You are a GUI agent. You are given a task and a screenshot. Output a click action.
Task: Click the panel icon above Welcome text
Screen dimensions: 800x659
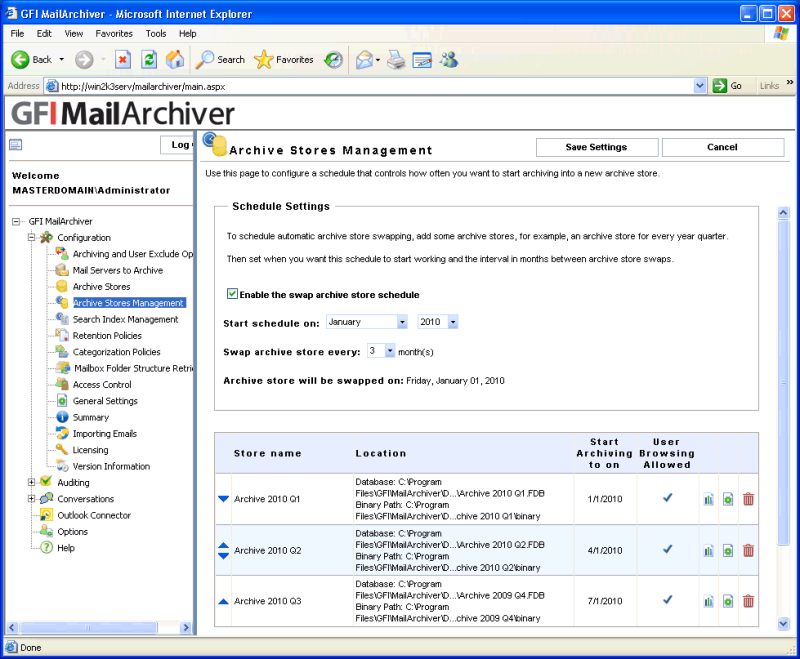[x=16, y=145]
